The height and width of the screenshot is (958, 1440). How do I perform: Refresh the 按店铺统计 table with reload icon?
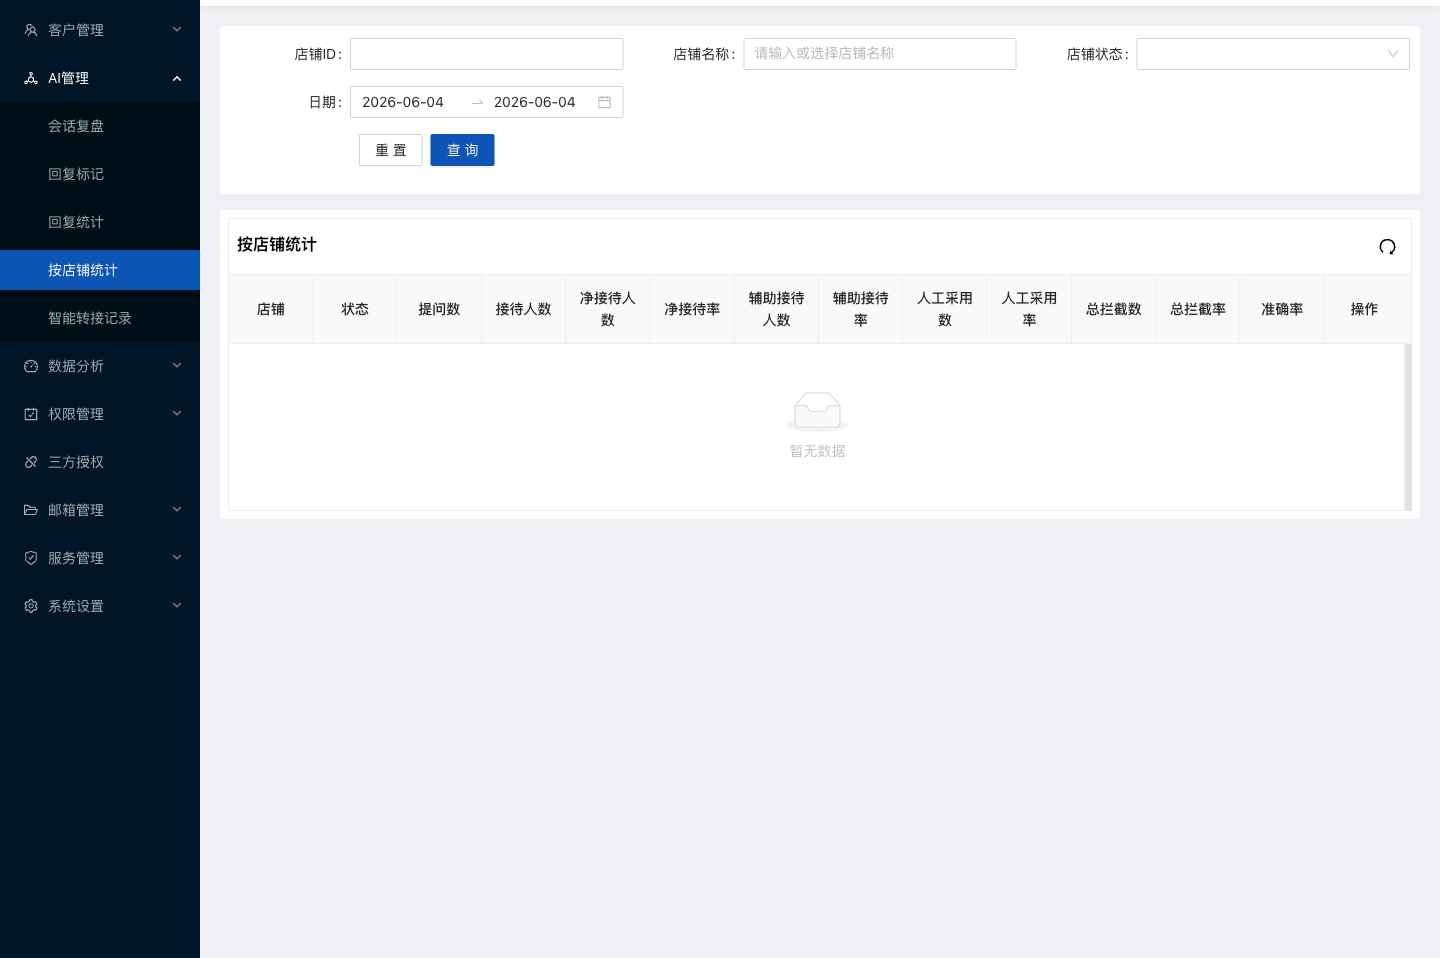pos(1387,247)
